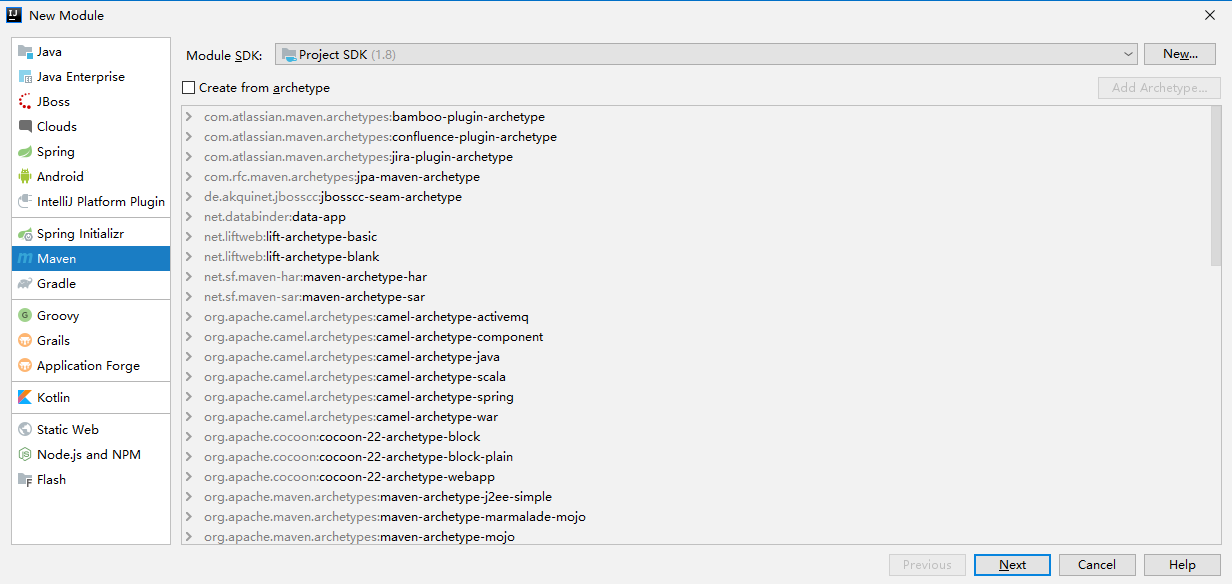The image size is (1232, 584).
Task: Expand jbosscc-seam-archetype entry
Action: pyautogui.click(x=189, y=197)
